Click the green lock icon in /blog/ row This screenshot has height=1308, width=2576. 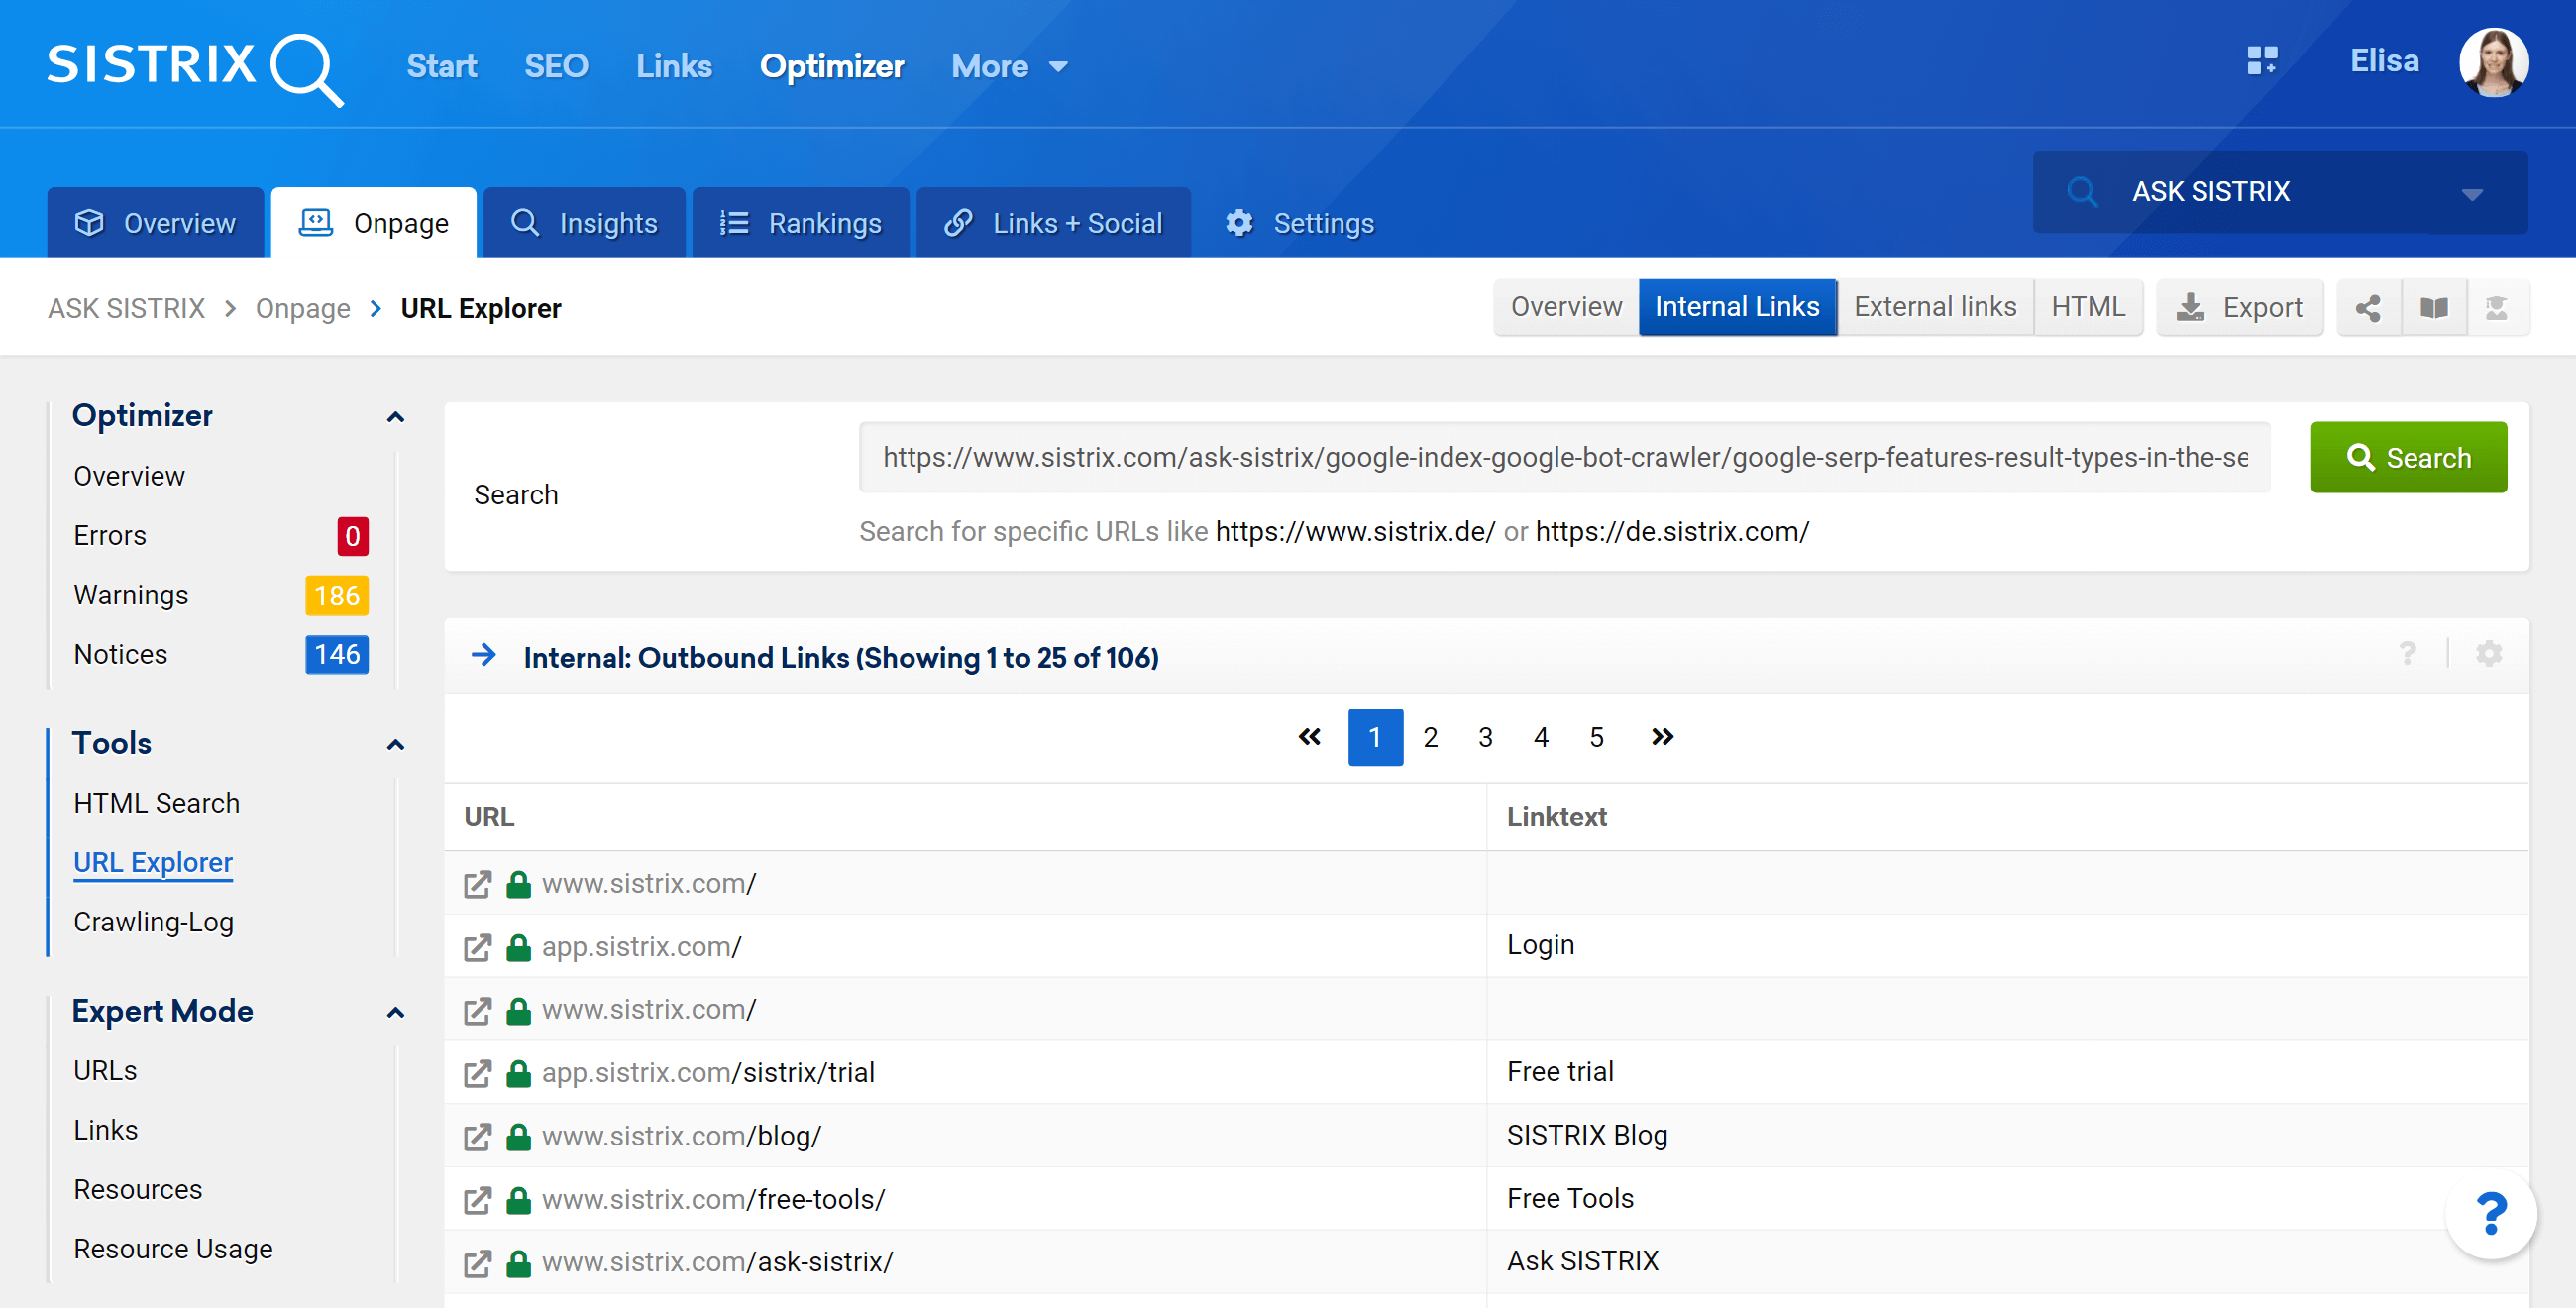(x=518, y=1136)
